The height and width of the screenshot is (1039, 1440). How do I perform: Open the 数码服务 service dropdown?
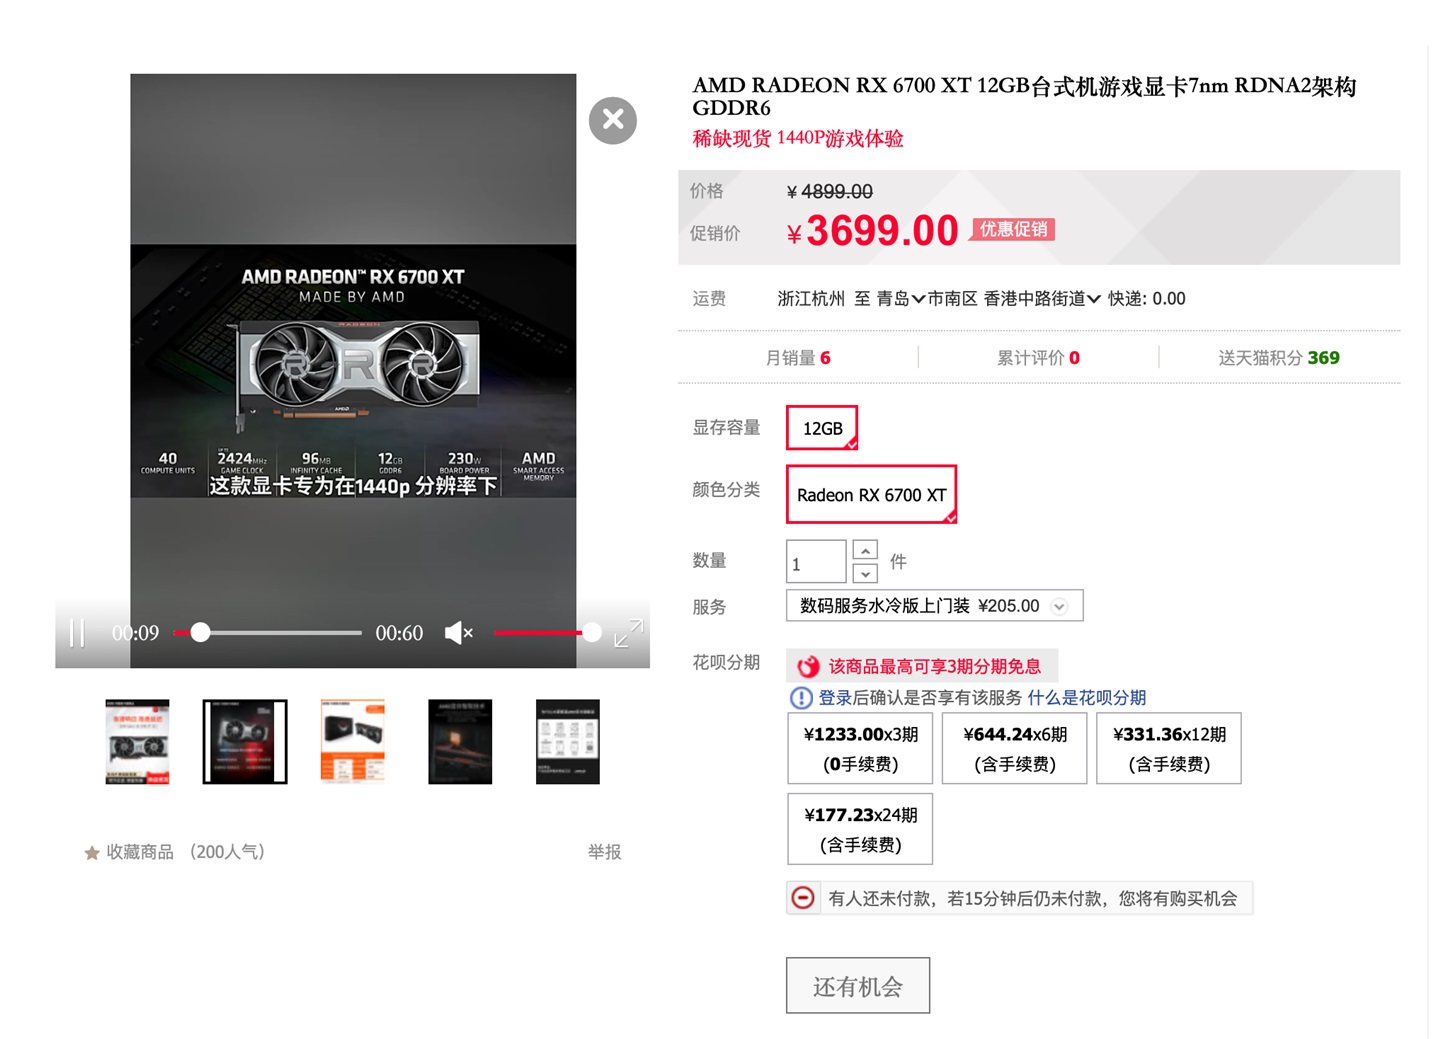[934, 606]
